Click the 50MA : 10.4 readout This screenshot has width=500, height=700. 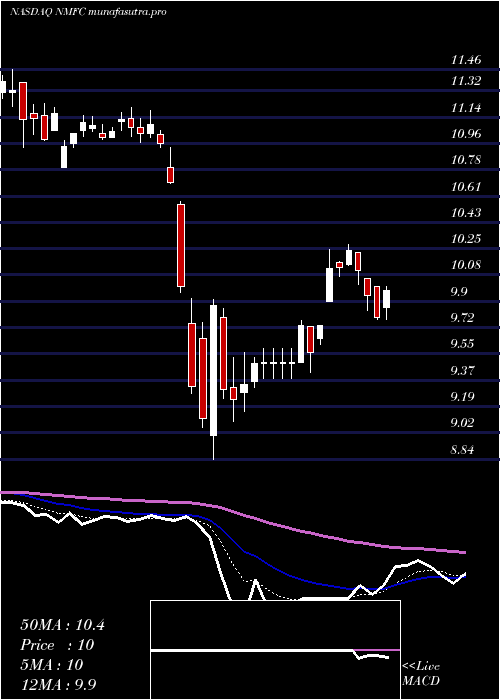point(62,625)
